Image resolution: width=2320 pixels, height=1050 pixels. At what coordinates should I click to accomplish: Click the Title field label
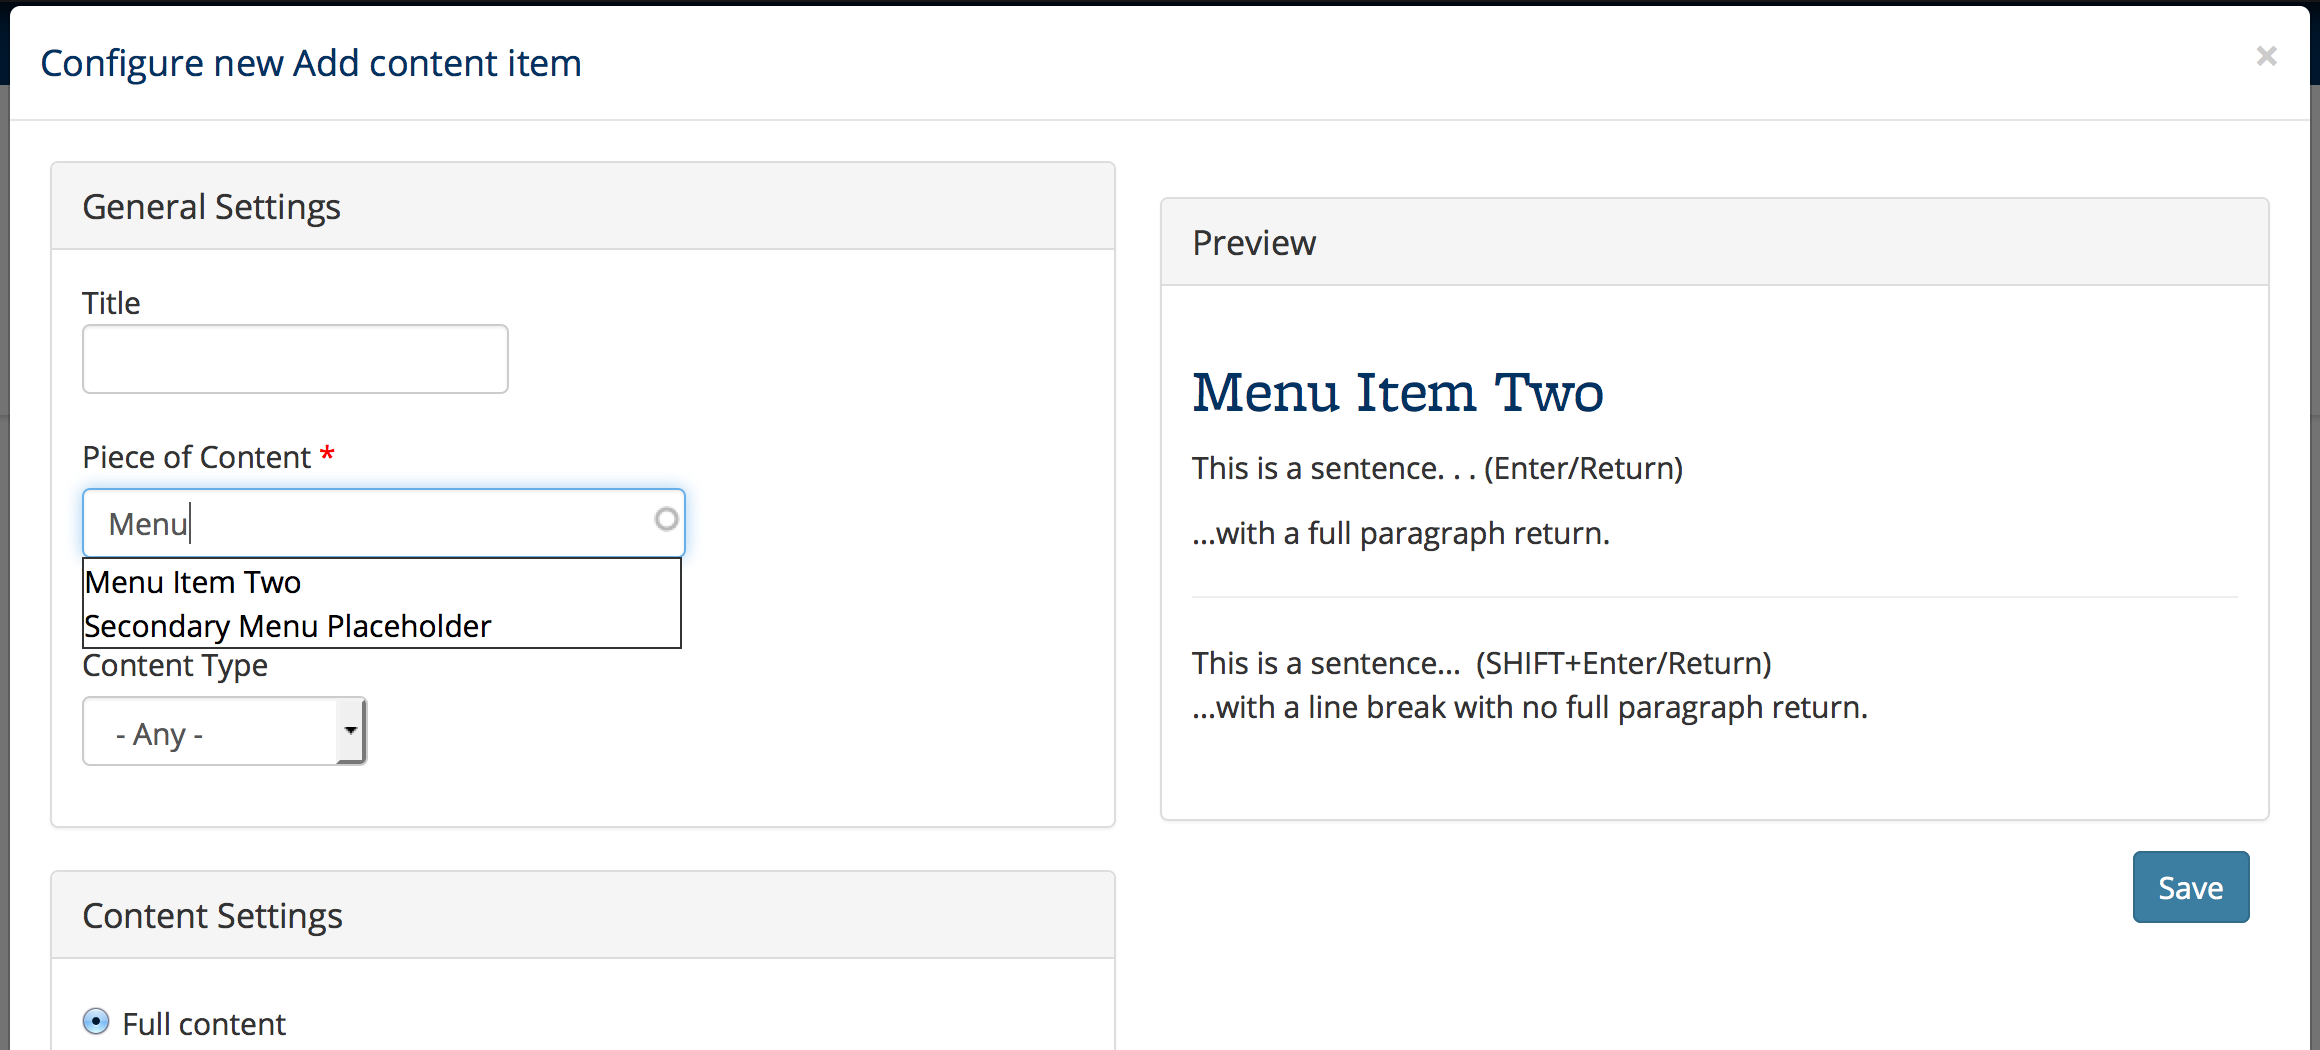coord(111,303)
